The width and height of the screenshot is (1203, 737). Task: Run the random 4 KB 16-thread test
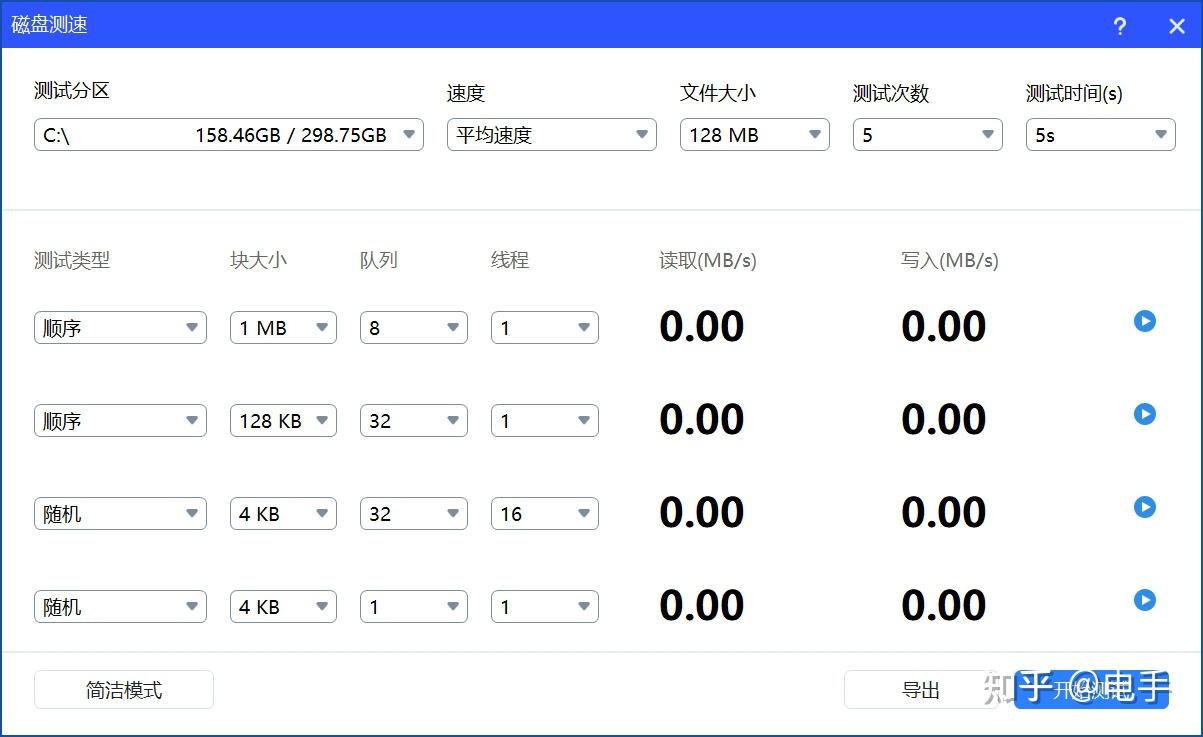coord(1143,507)
